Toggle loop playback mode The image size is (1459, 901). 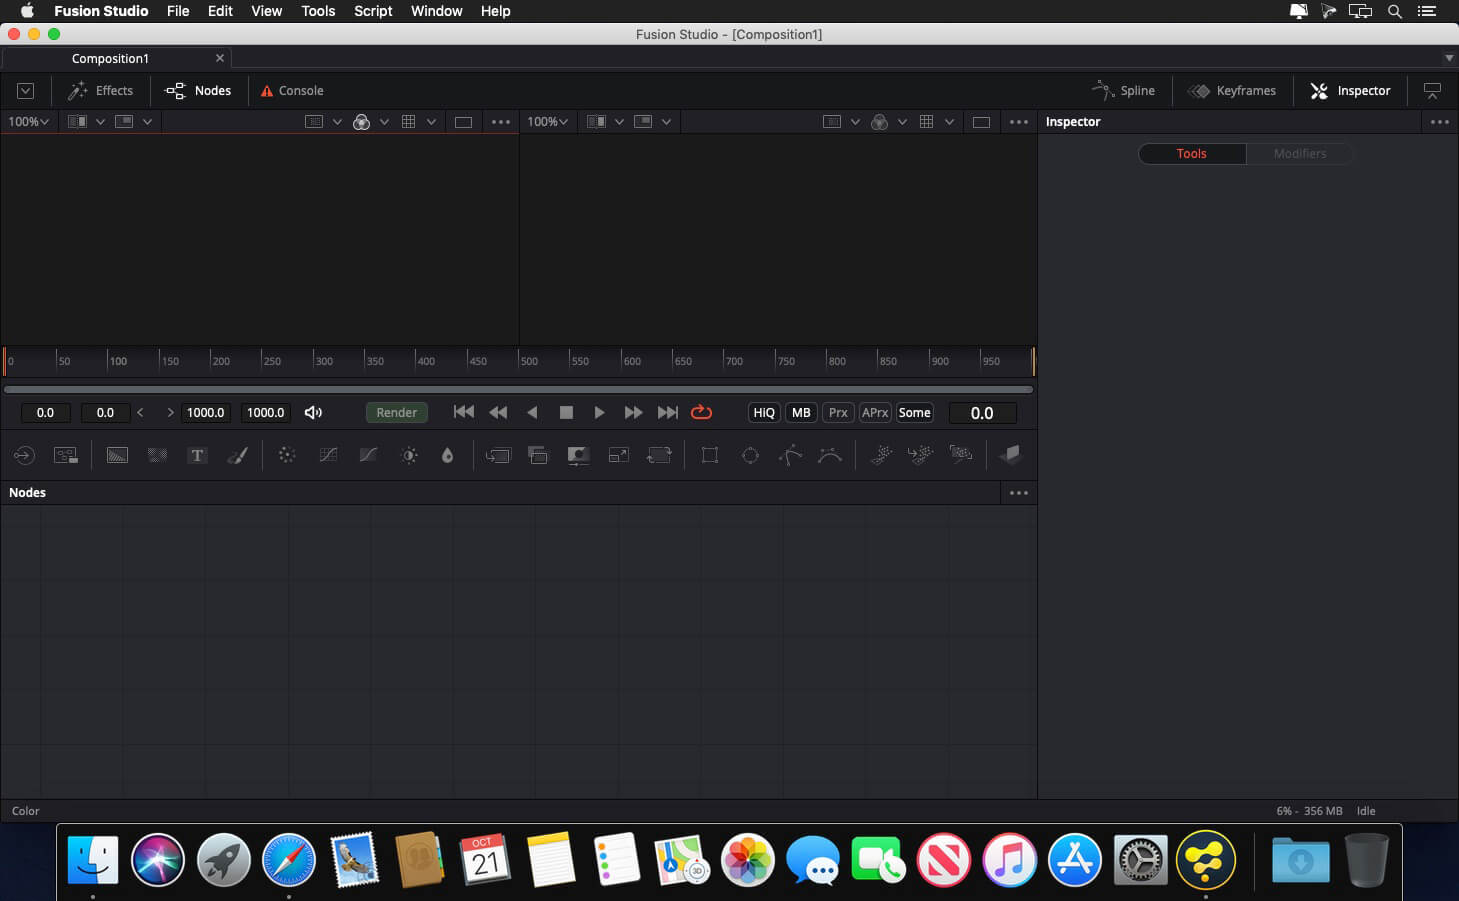click(701, 412)
